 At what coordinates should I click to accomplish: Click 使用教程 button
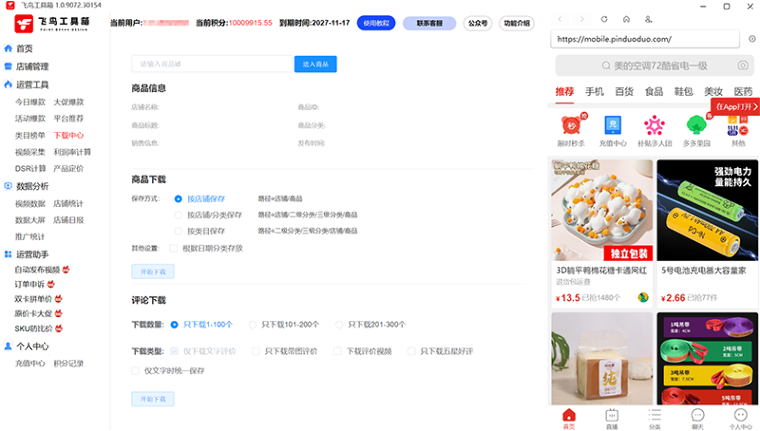[x=376, y=23]
